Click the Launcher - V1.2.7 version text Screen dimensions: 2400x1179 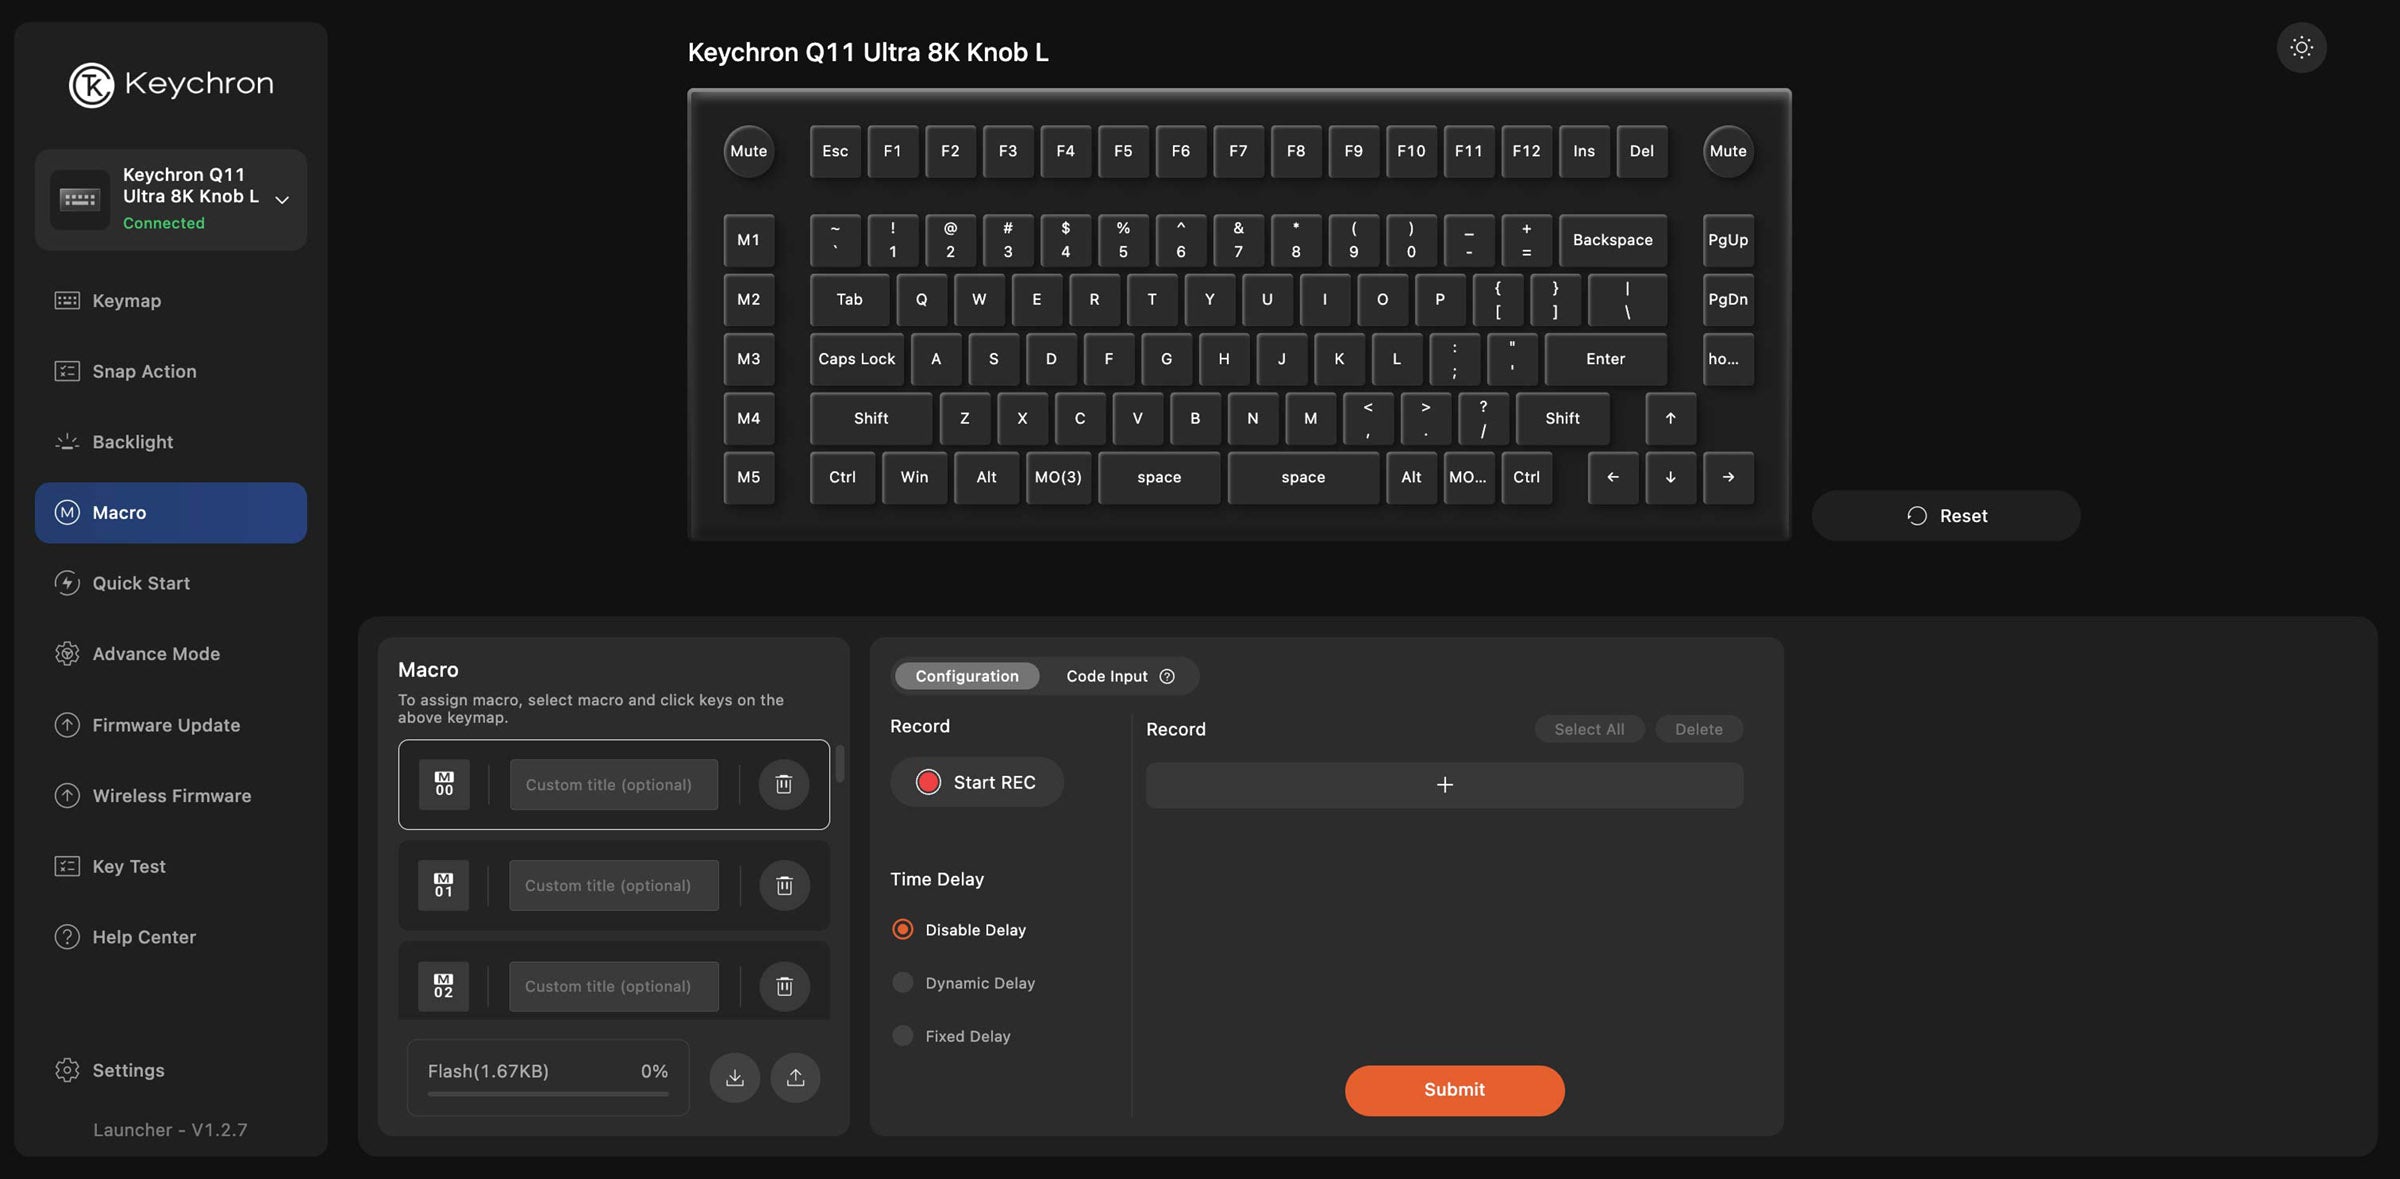point(170,1130)
